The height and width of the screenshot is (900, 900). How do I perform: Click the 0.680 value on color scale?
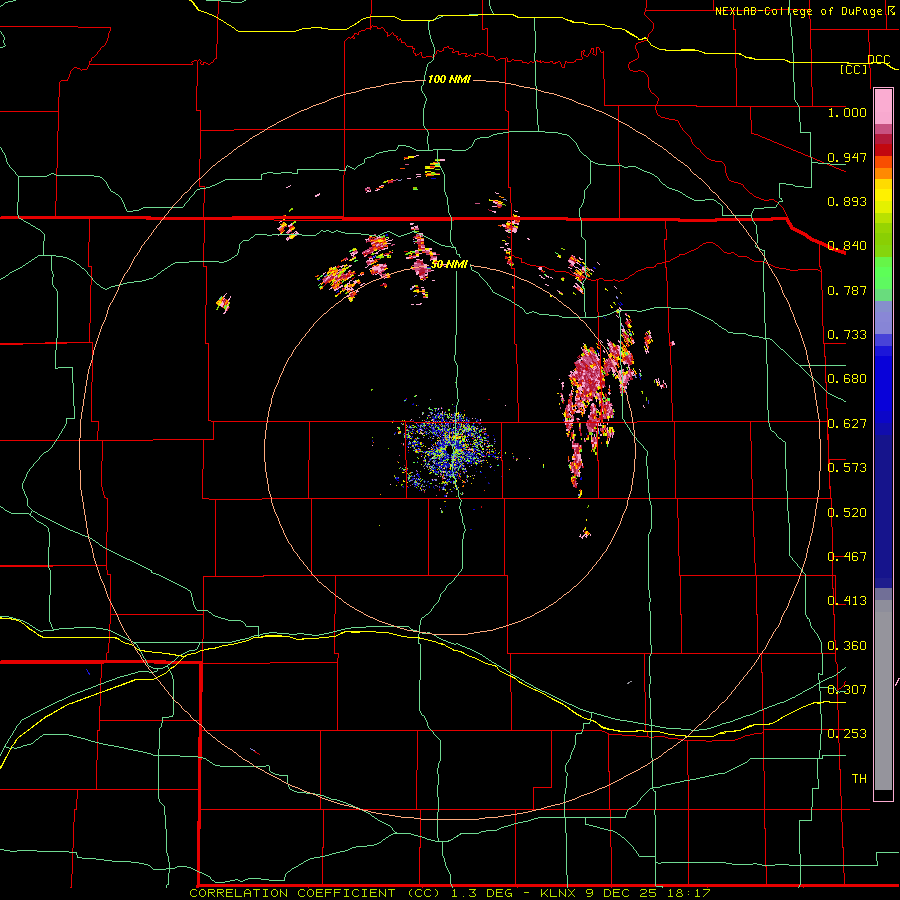(x=847, y=379)
